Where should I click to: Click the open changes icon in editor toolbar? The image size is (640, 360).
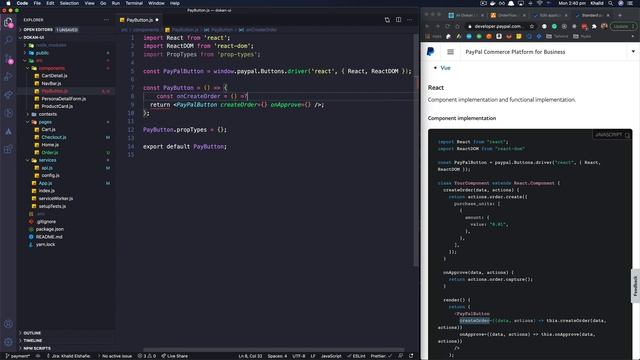pos(387,20)
